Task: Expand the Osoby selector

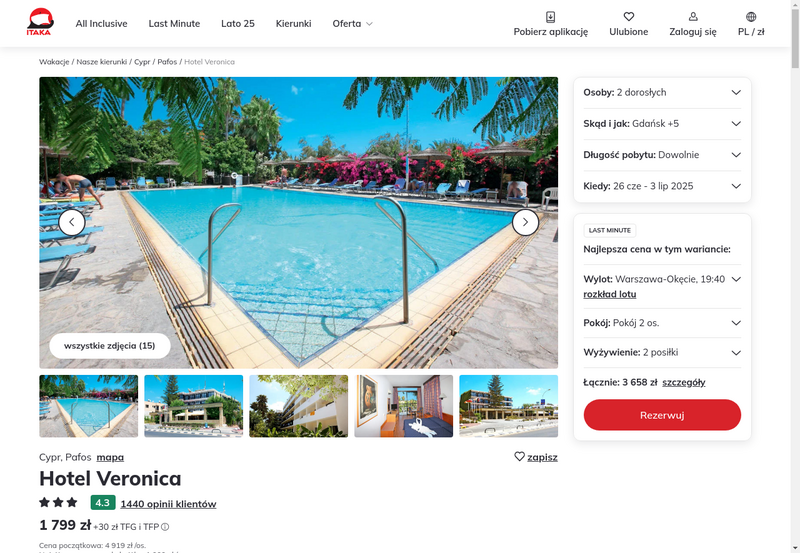Action: [x=662, y=92]
